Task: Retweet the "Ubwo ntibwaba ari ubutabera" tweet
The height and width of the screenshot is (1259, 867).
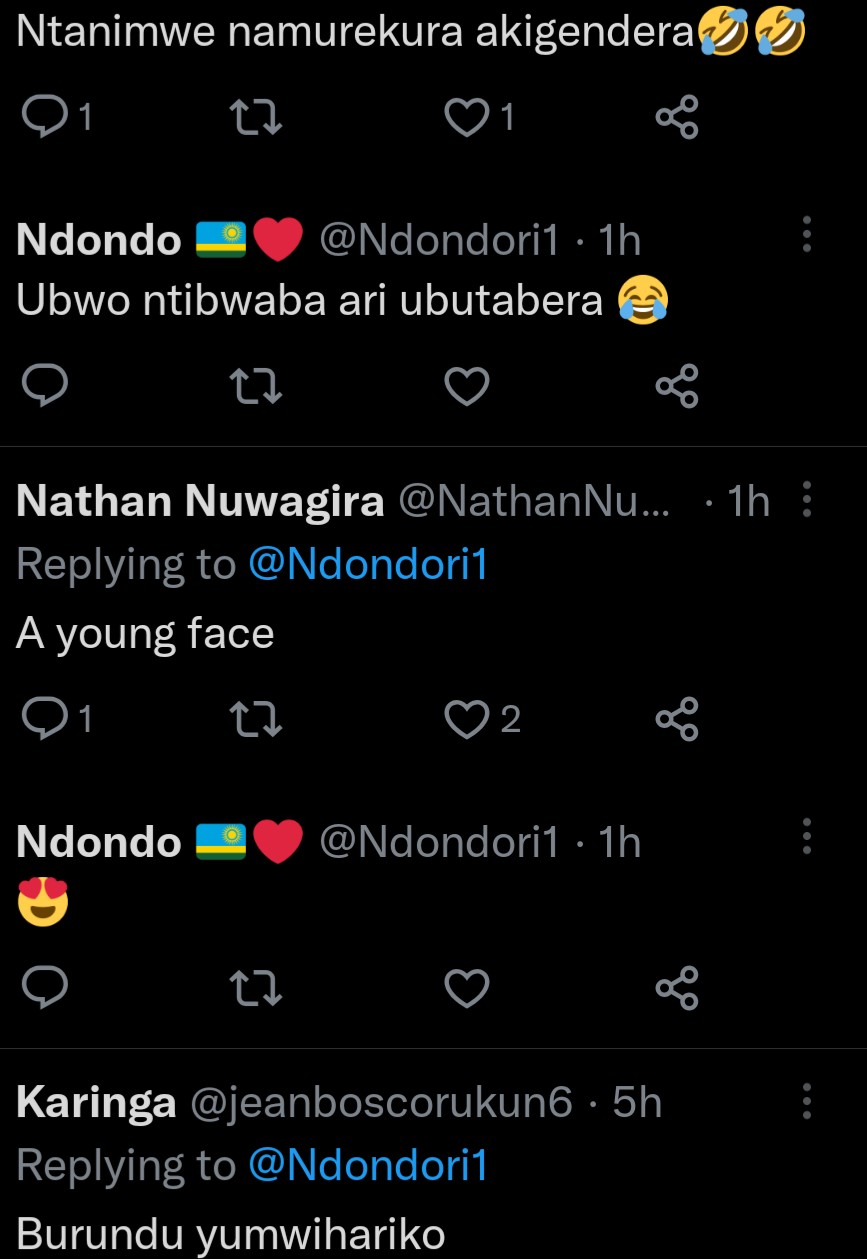Action: 256,386
